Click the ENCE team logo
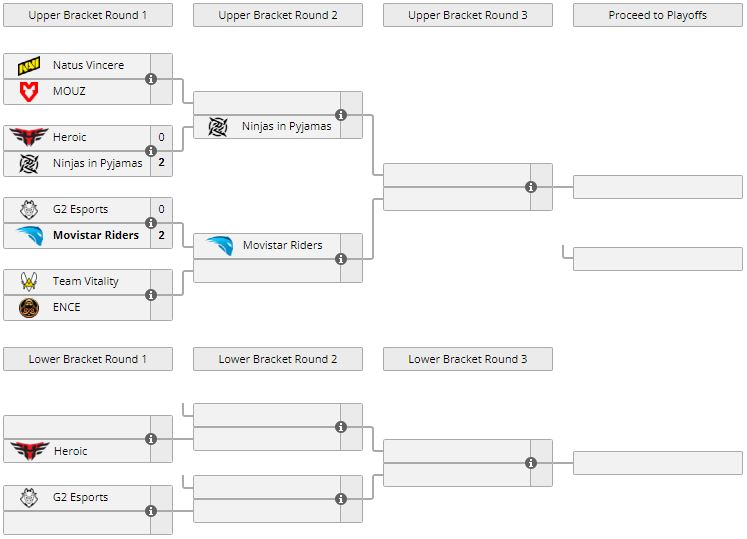 pyautogui.click(x=28, y=307)
